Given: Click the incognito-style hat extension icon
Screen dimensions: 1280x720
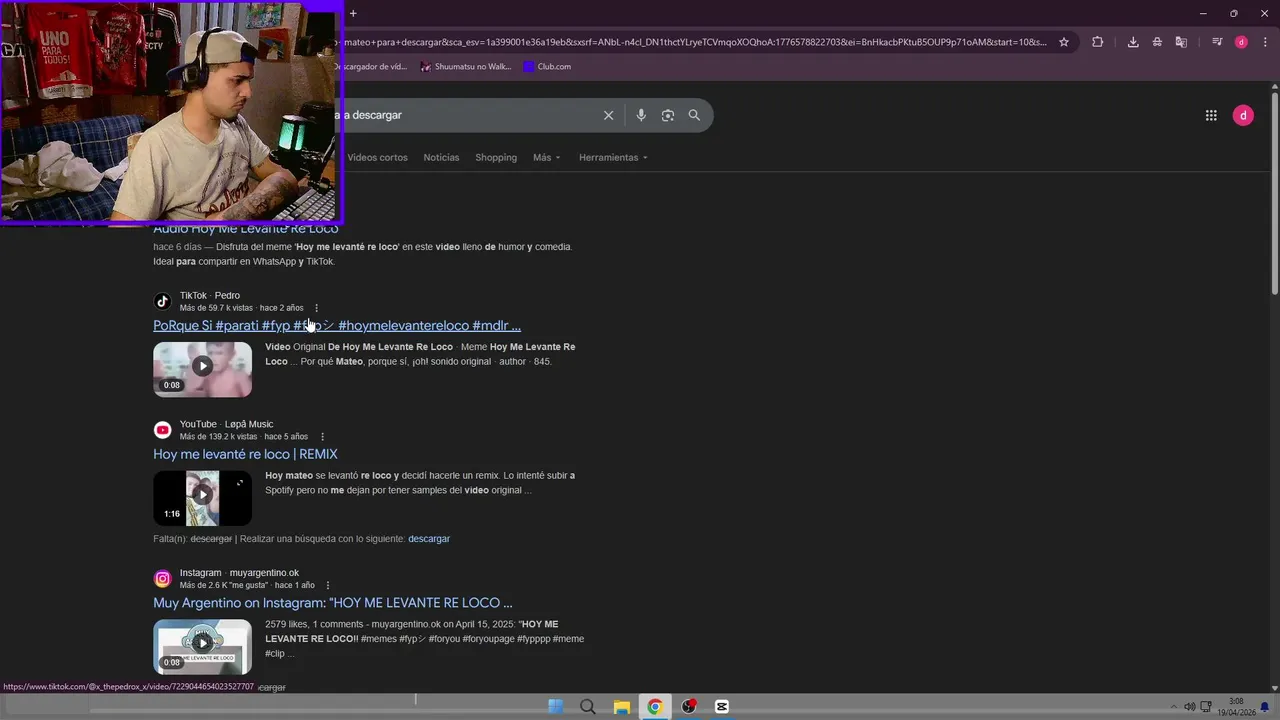Looking at the screenshot, I should pos(1157,42).
